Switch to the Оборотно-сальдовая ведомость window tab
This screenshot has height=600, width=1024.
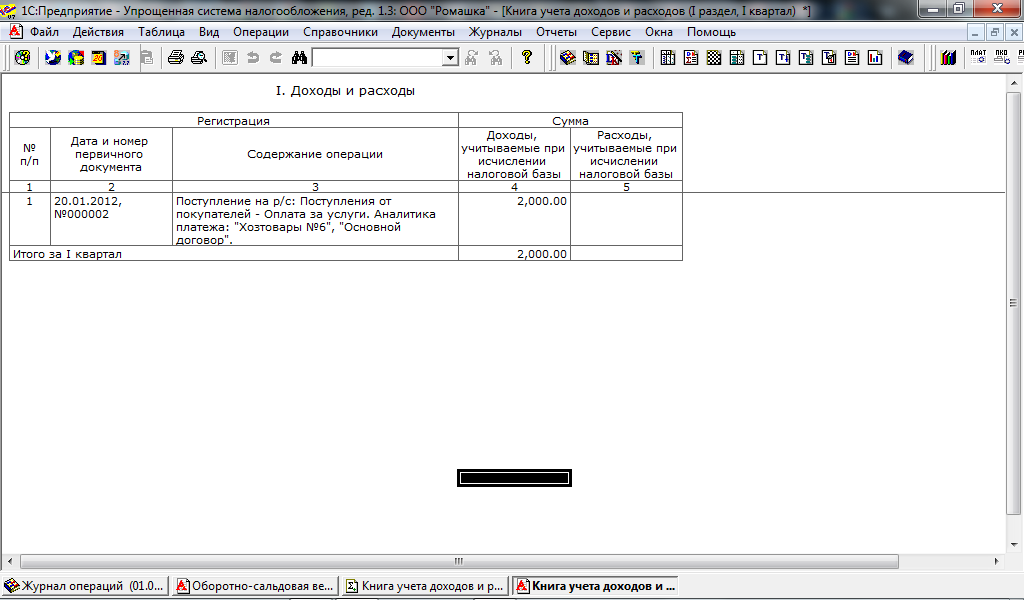point(255,586)
